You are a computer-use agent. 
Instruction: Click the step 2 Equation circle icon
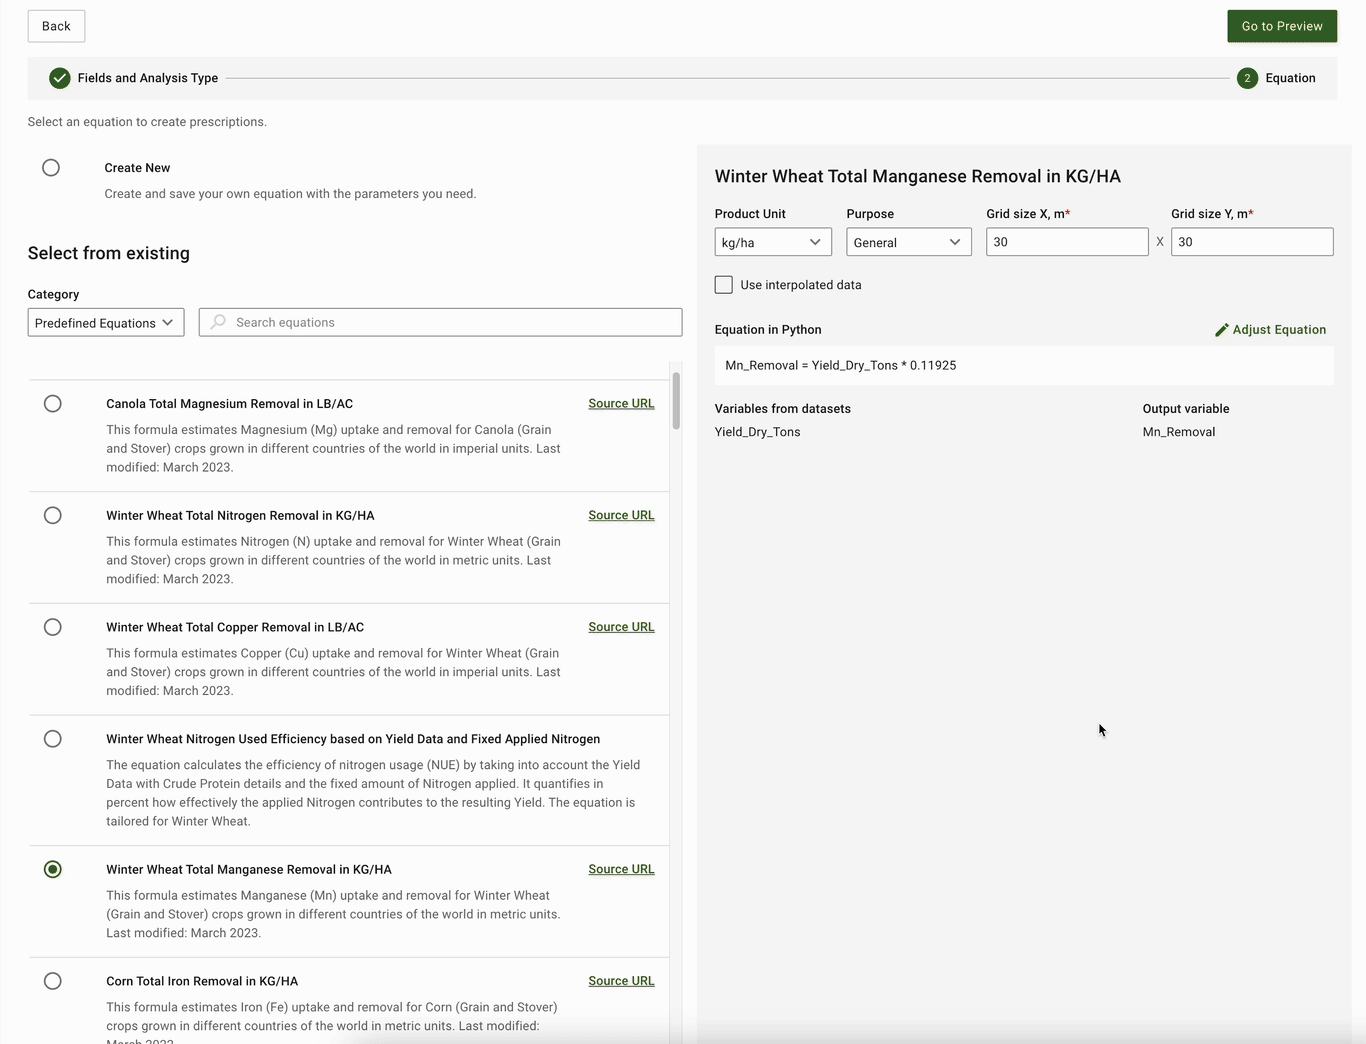click(1247, 78)
